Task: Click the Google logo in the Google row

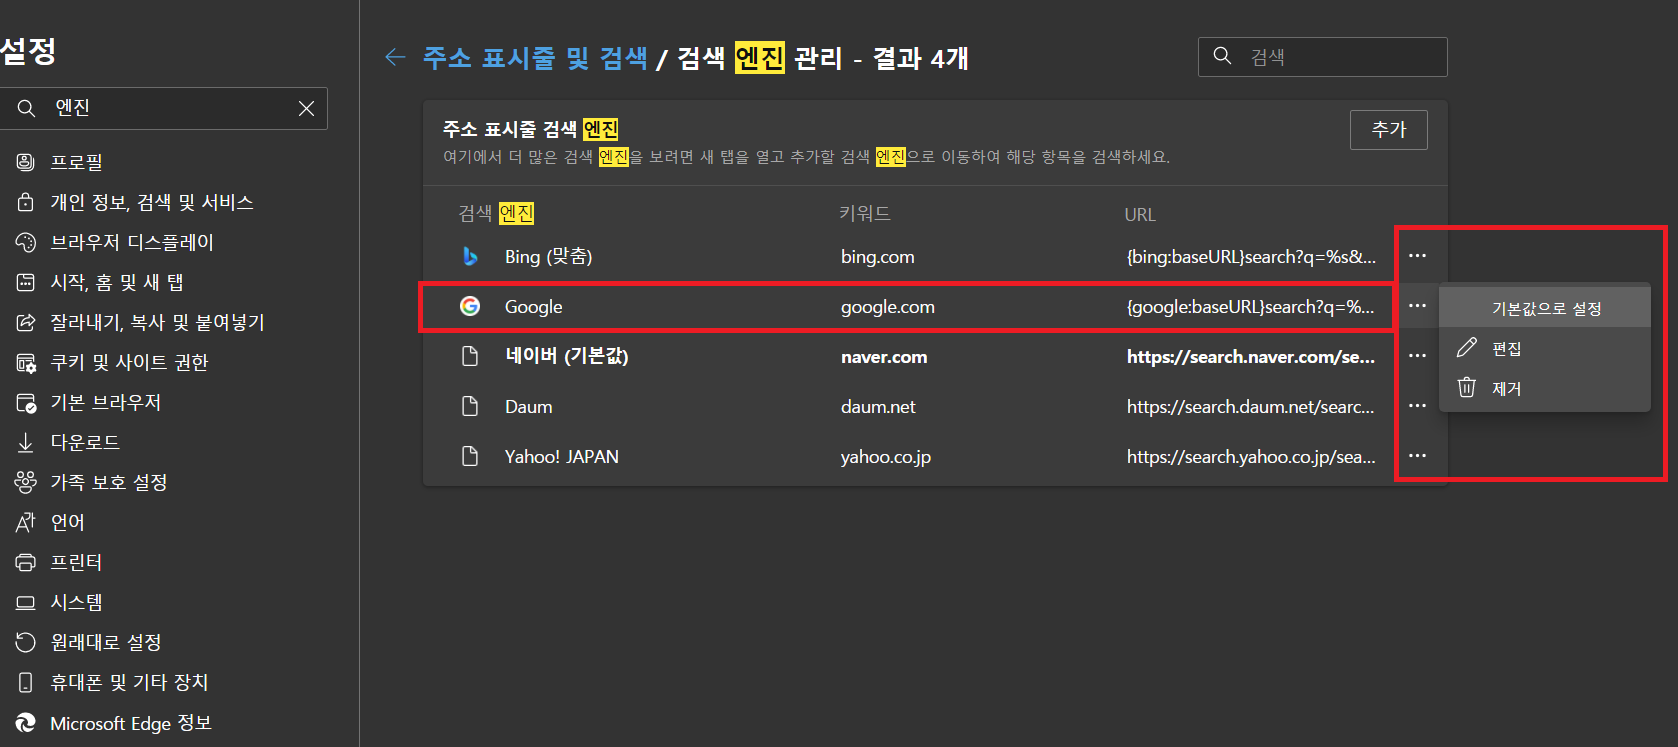Action: pyautogui.click(x=470, y=306)
